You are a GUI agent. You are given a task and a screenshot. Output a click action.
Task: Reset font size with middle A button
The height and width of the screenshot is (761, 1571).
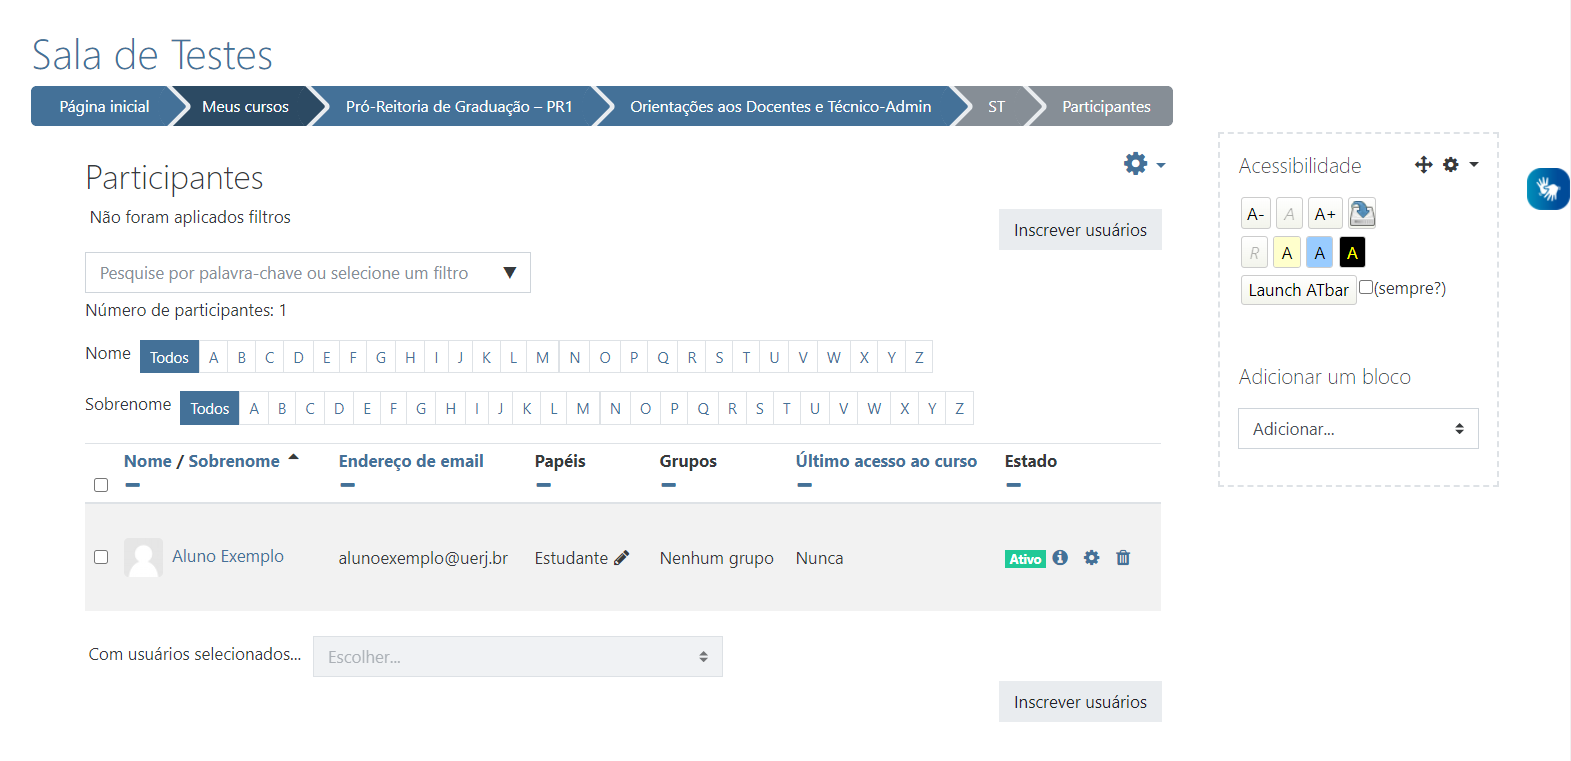(x=1289, y=214)
